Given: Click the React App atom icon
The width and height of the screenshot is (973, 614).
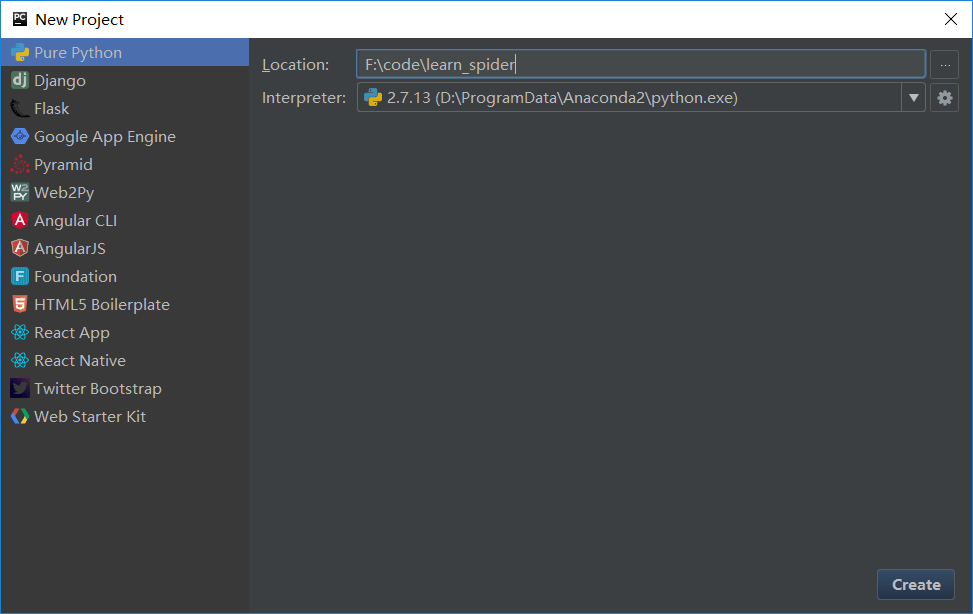Looking at the screenshot, I should pyautogui.click(x=20, y=332).
